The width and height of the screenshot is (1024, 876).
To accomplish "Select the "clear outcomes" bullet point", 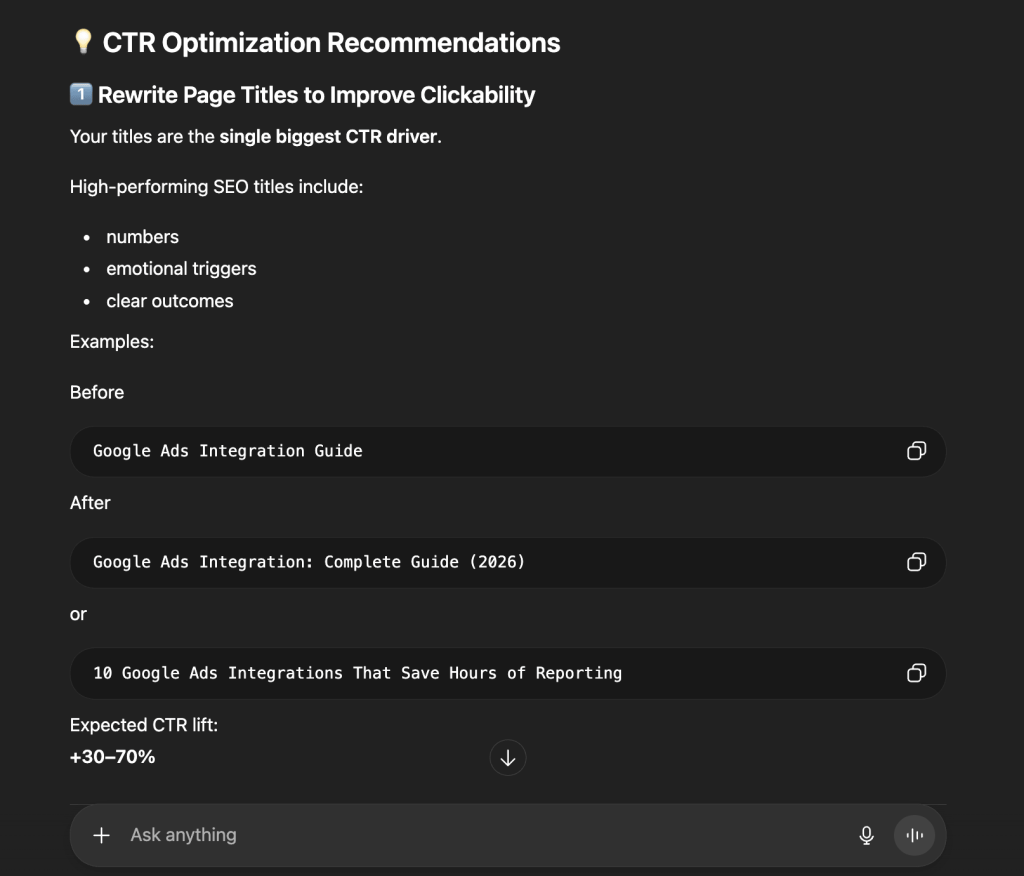I will pos(170,300).
